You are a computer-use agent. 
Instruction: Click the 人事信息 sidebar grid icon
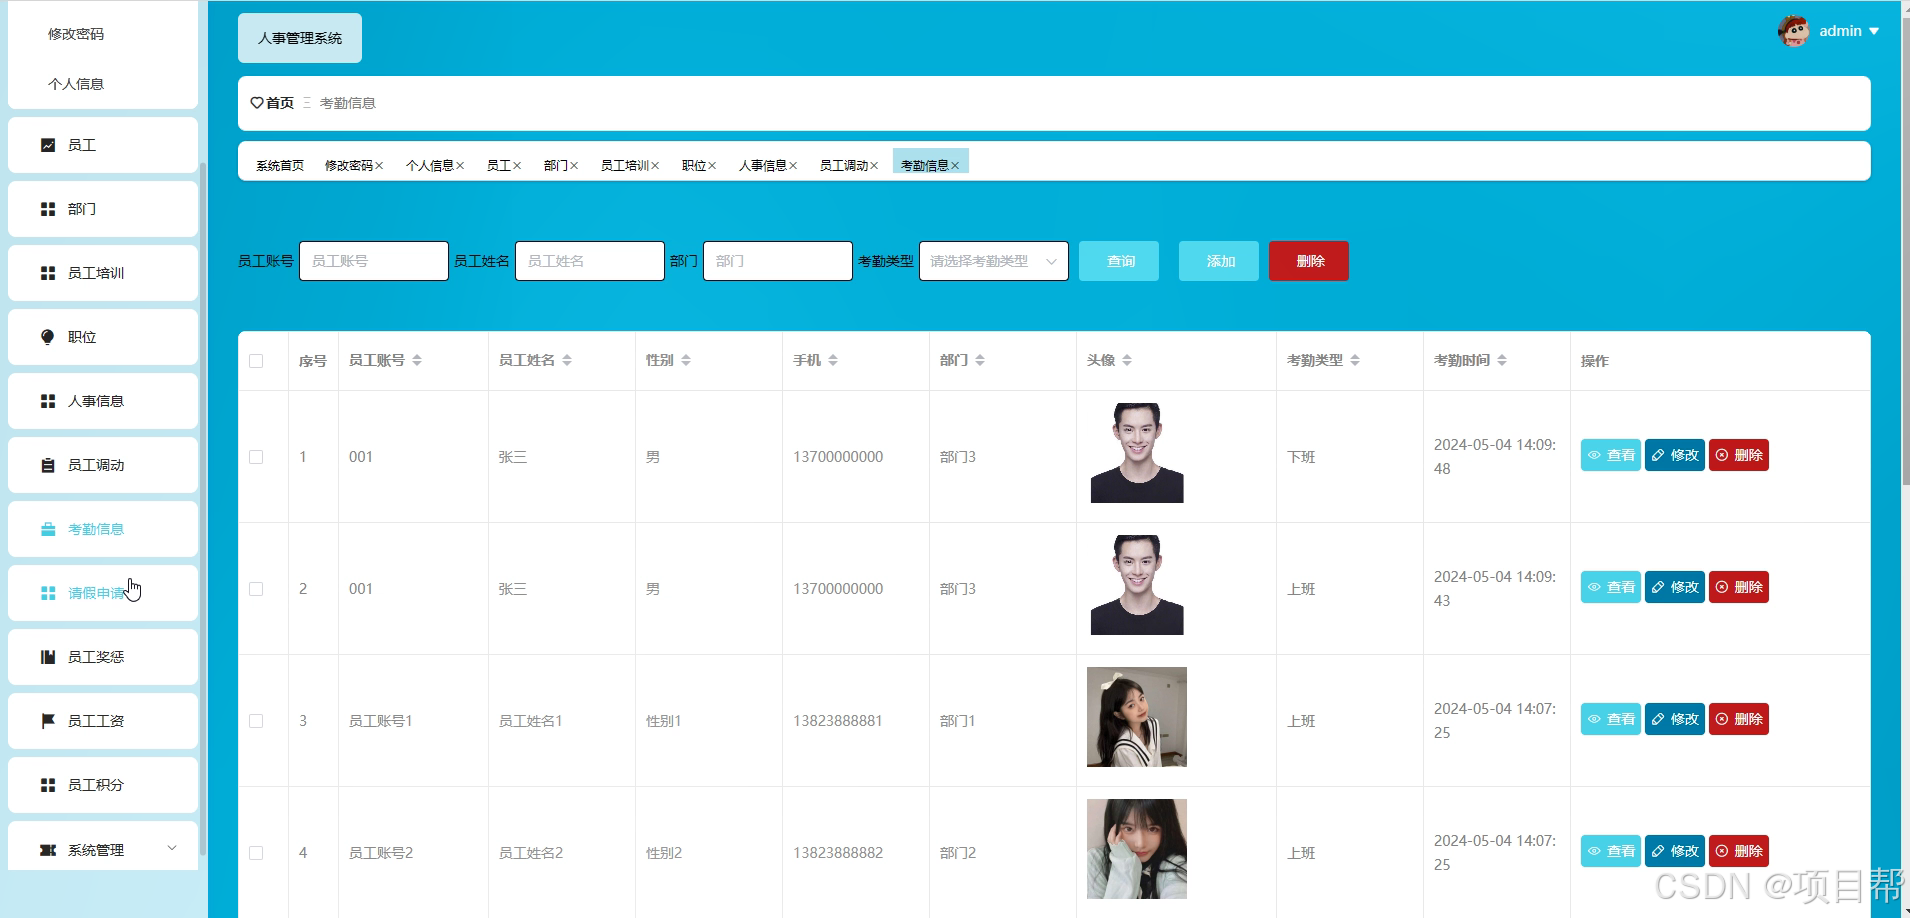[x=47, y=401]
